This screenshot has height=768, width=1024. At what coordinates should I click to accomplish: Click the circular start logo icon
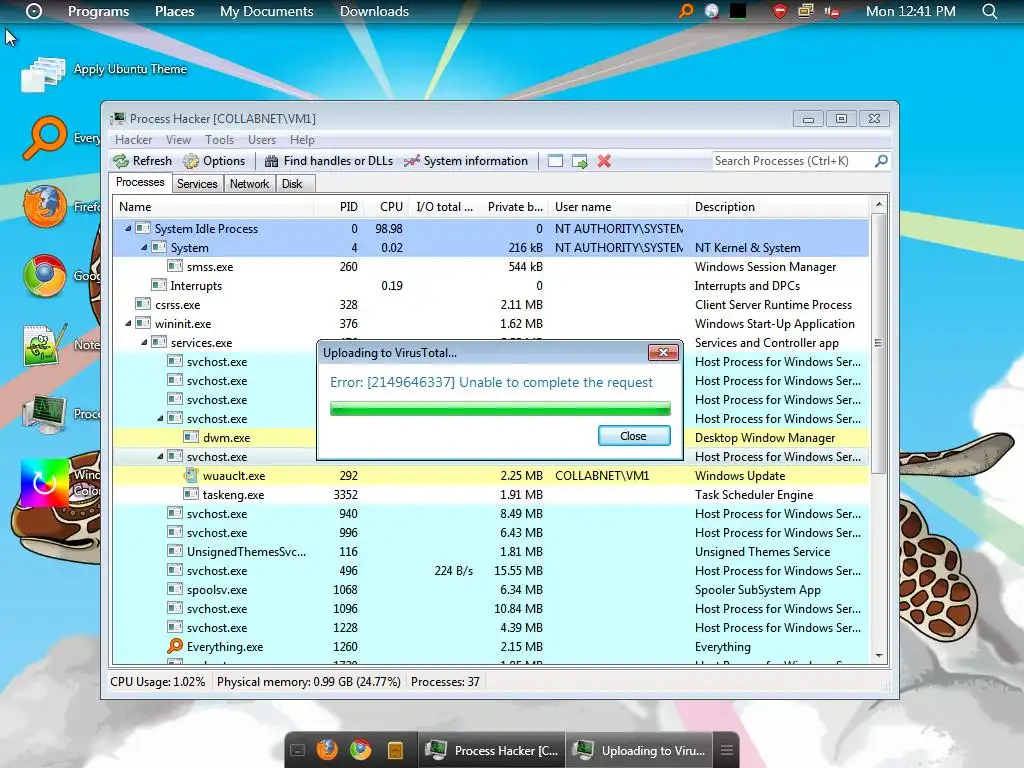[34, 11]
